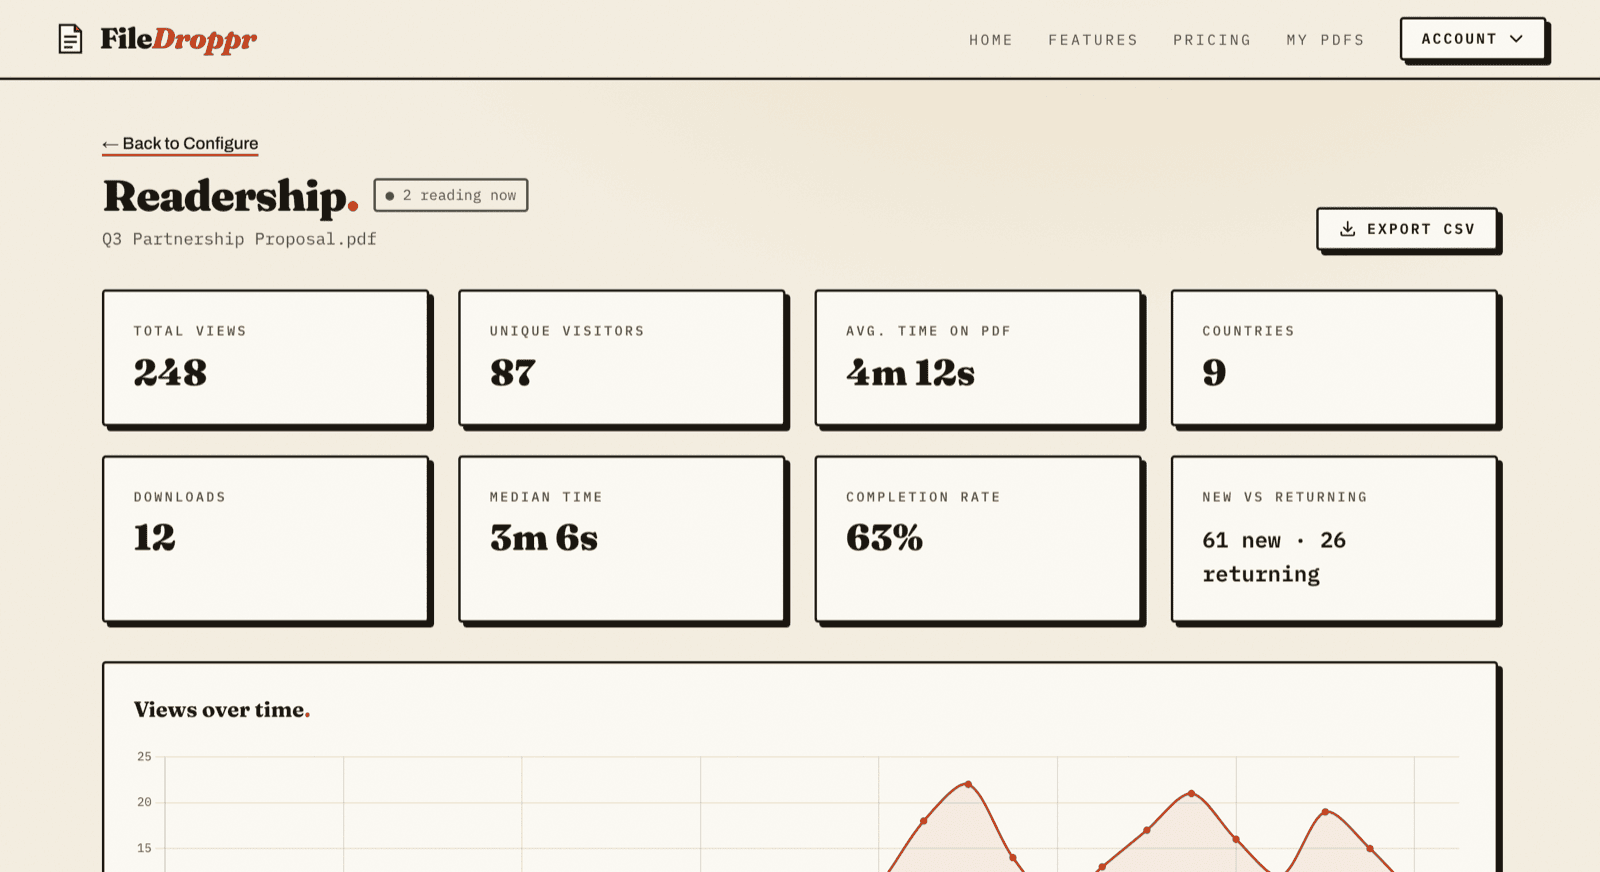Viewport: 1600px width, 872px height.
Task: Click the Q3 Partnership Proposal.pdf filename
Action: (x=239, y=239)
